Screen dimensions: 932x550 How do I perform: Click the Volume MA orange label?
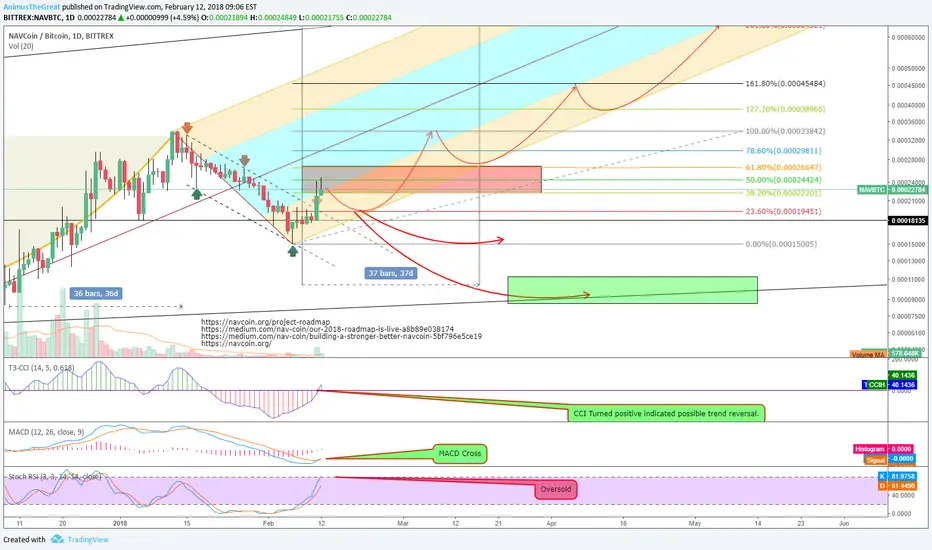coord(868,354)
